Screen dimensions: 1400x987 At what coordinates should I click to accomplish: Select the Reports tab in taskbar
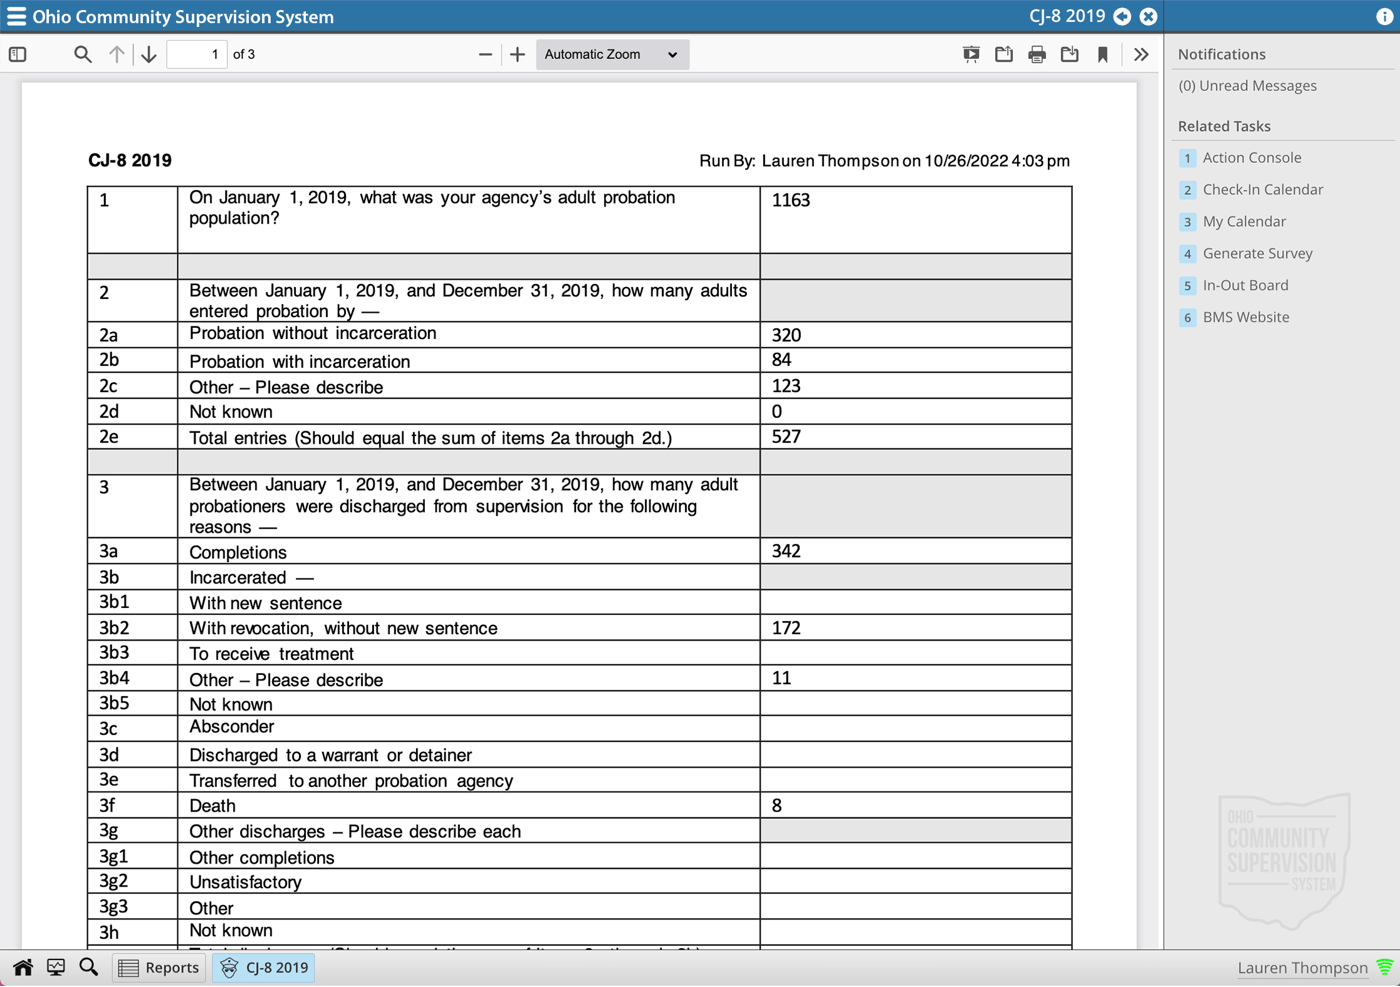[159, 967]
